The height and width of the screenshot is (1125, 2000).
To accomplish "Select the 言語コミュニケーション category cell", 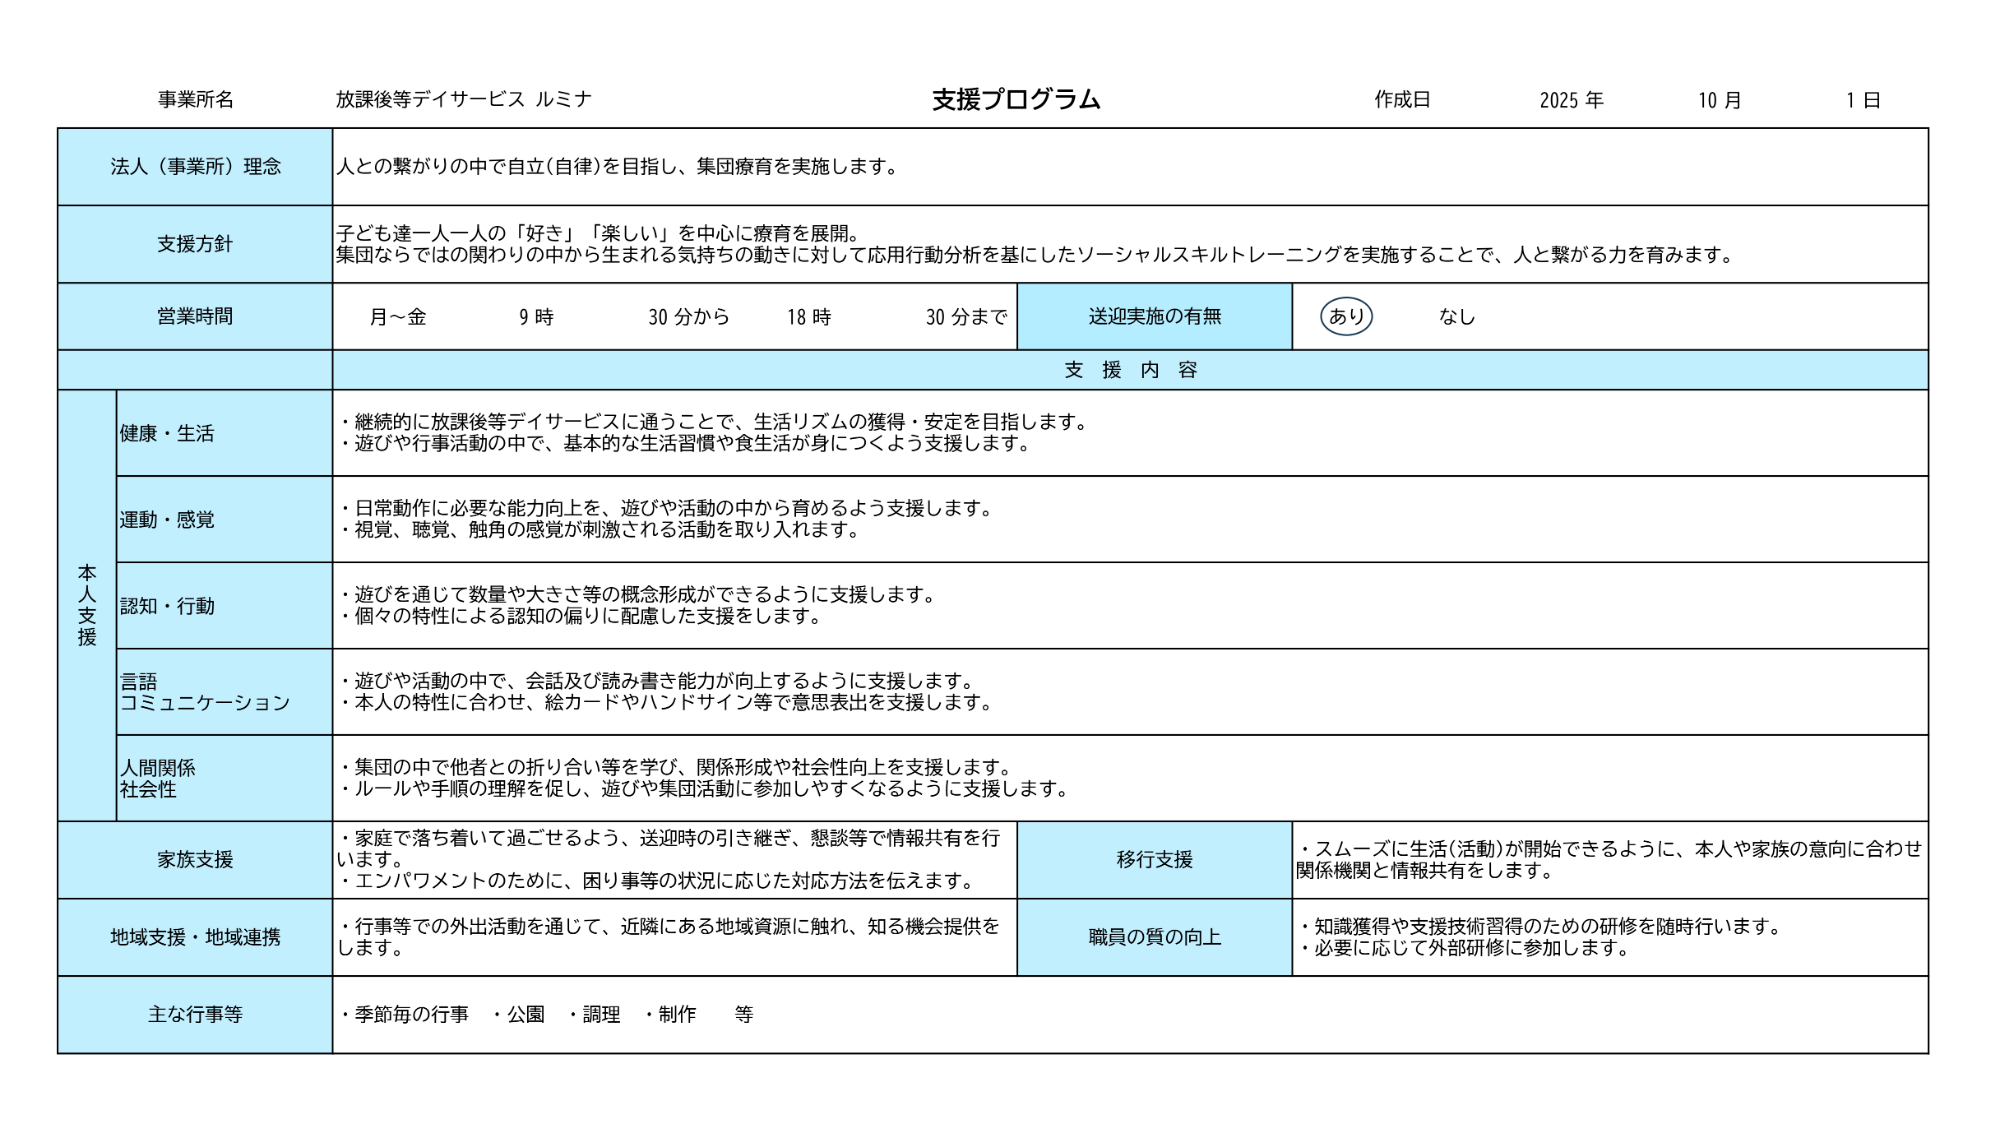I will 224,692.
